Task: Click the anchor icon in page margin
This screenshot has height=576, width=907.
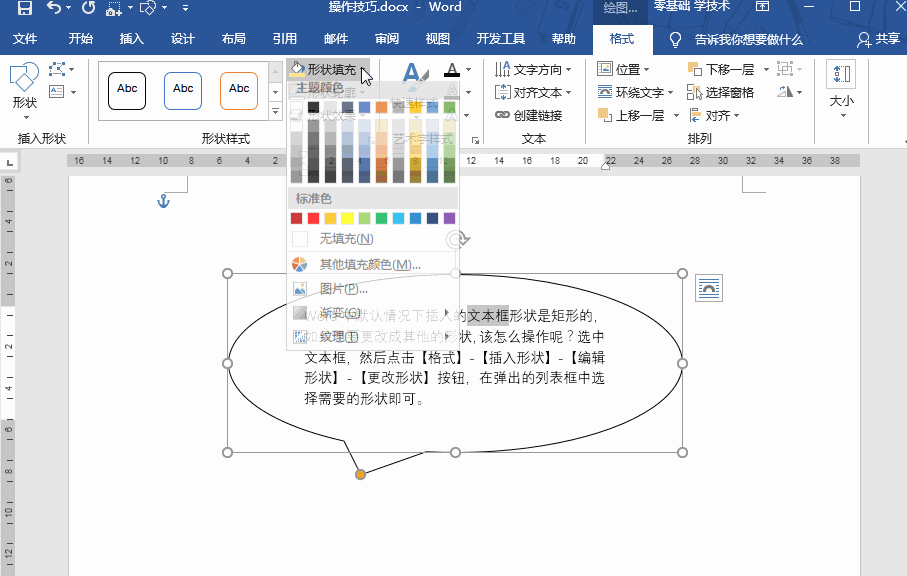Action: point(164,201)
